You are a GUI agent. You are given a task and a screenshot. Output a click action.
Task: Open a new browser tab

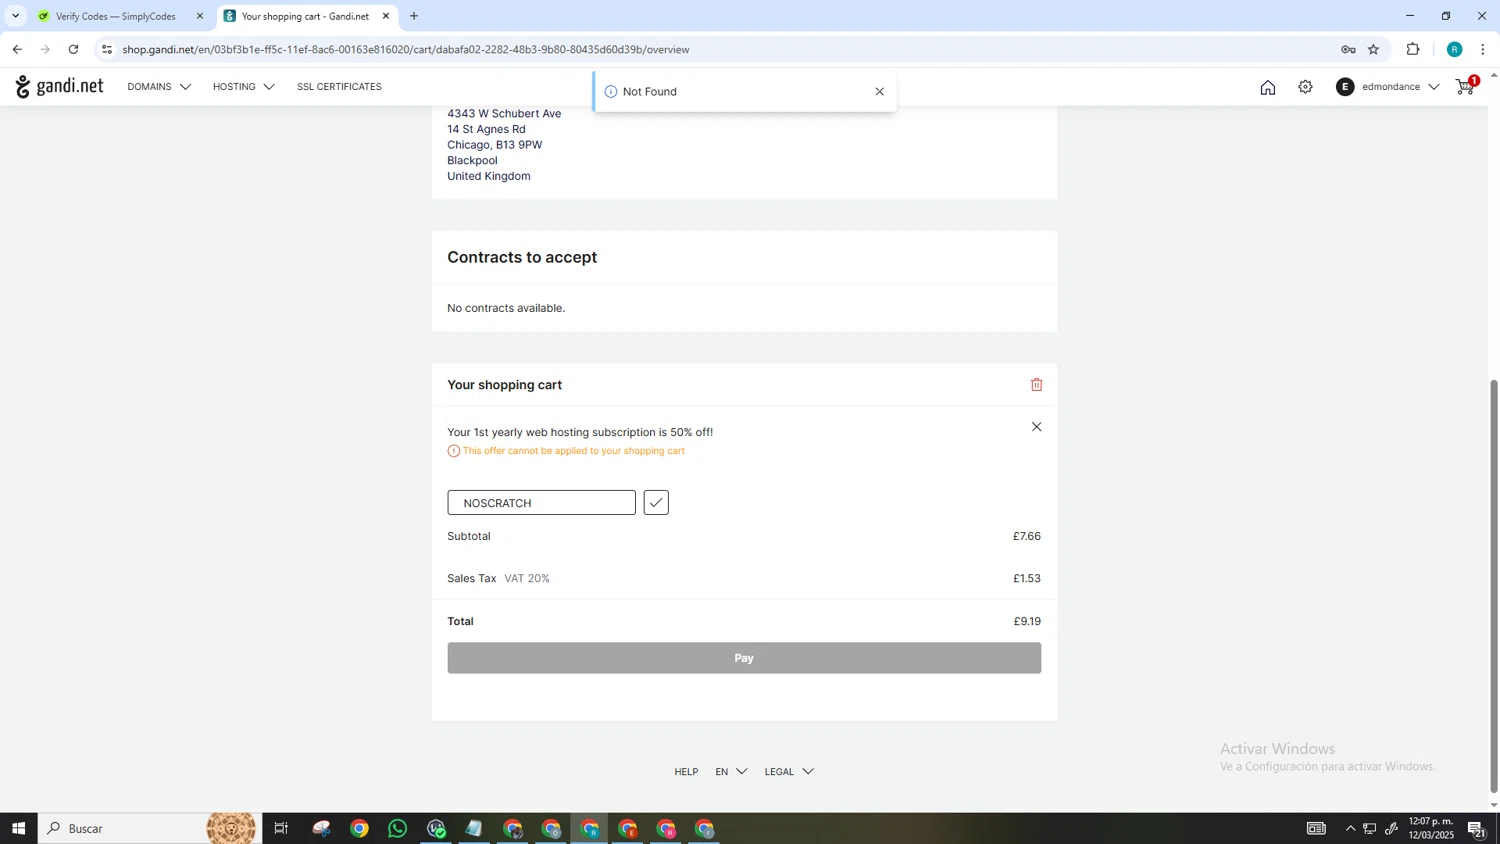(x=414, y=16)
